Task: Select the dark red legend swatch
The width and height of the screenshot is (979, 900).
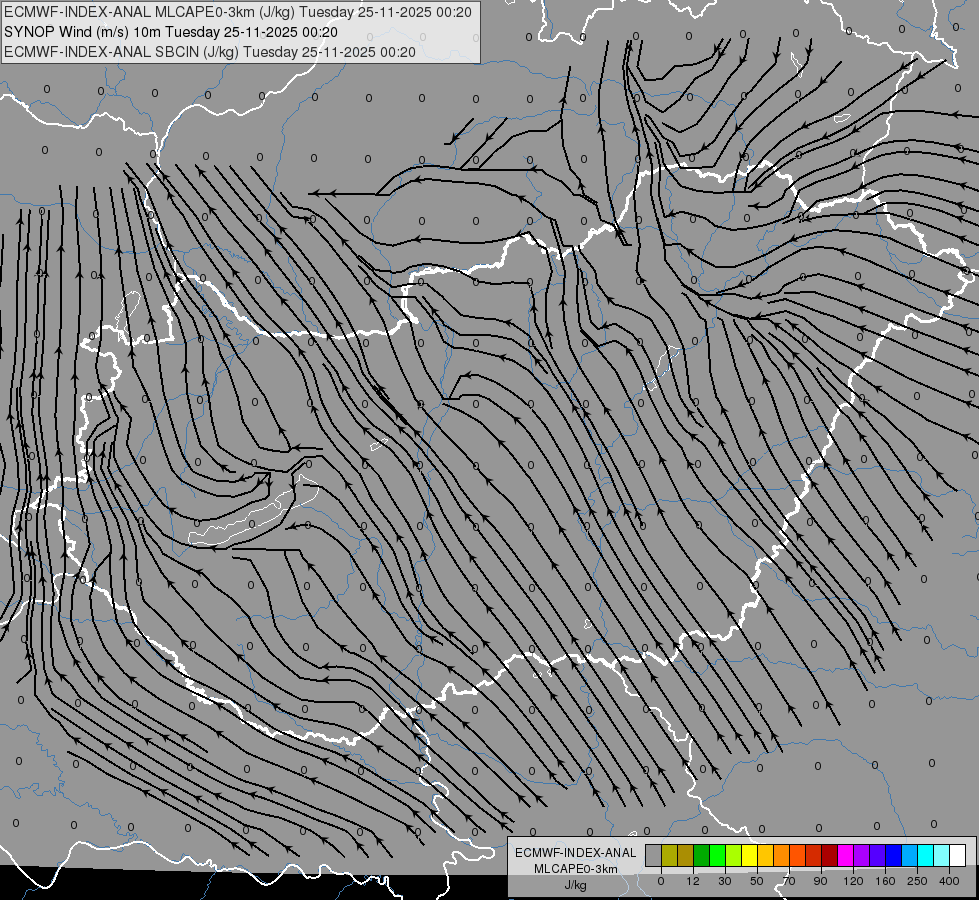Action: click(x=830, y=855)
